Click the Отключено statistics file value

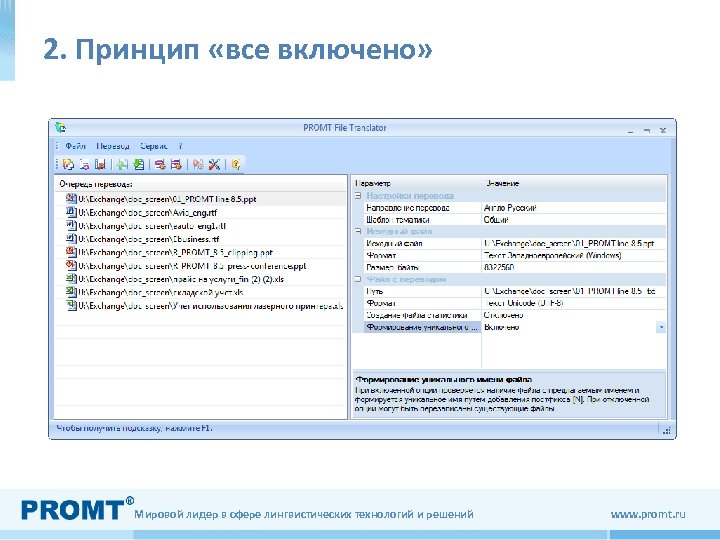503,315
